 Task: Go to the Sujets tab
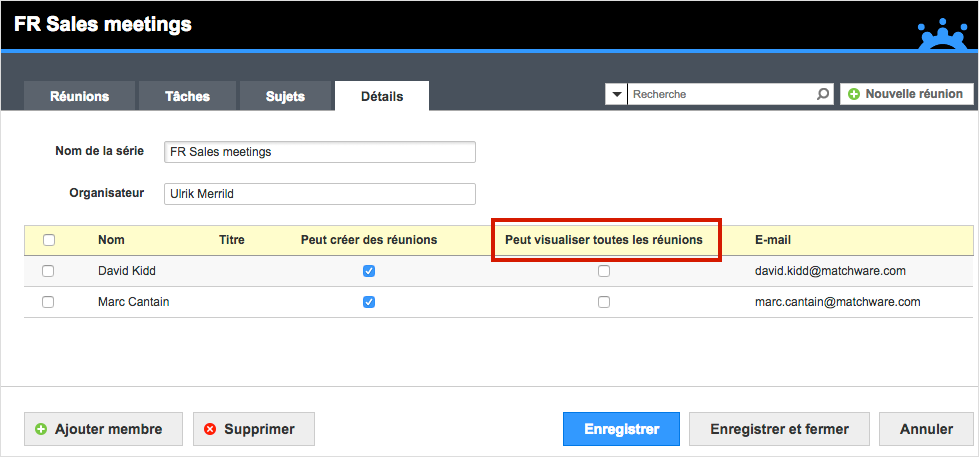[x=285, y=96]
